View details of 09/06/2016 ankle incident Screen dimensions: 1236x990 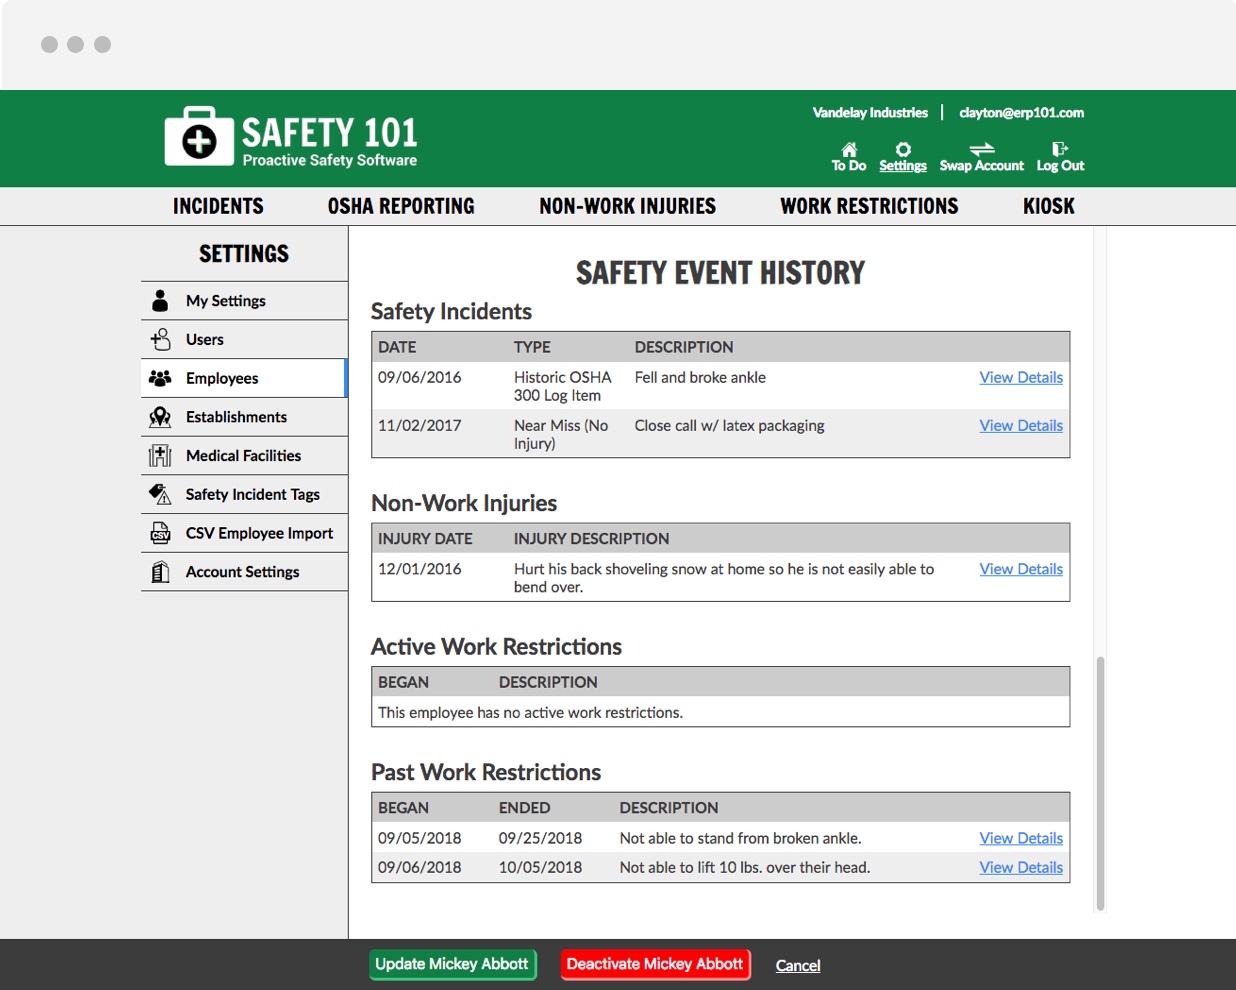point(1021,377)
